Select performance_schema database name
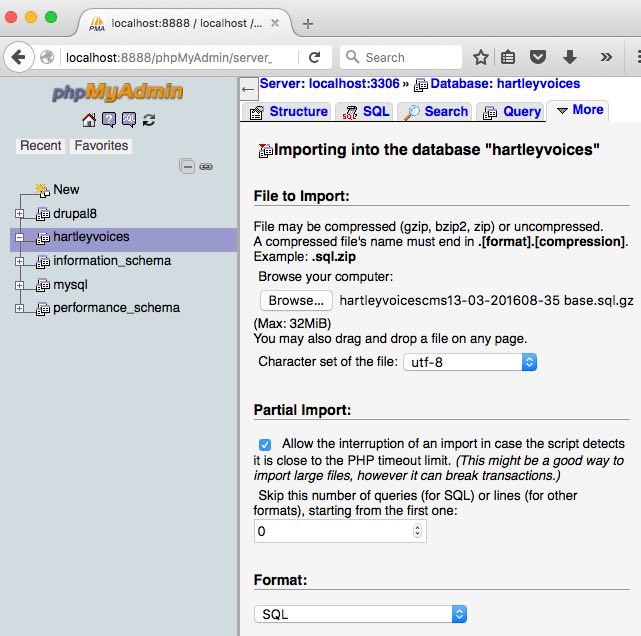 point(117,308)
